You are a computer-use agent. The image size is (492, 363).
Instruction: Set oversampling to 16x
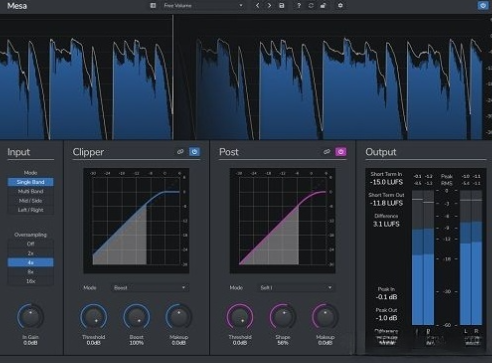pos(30,281)
